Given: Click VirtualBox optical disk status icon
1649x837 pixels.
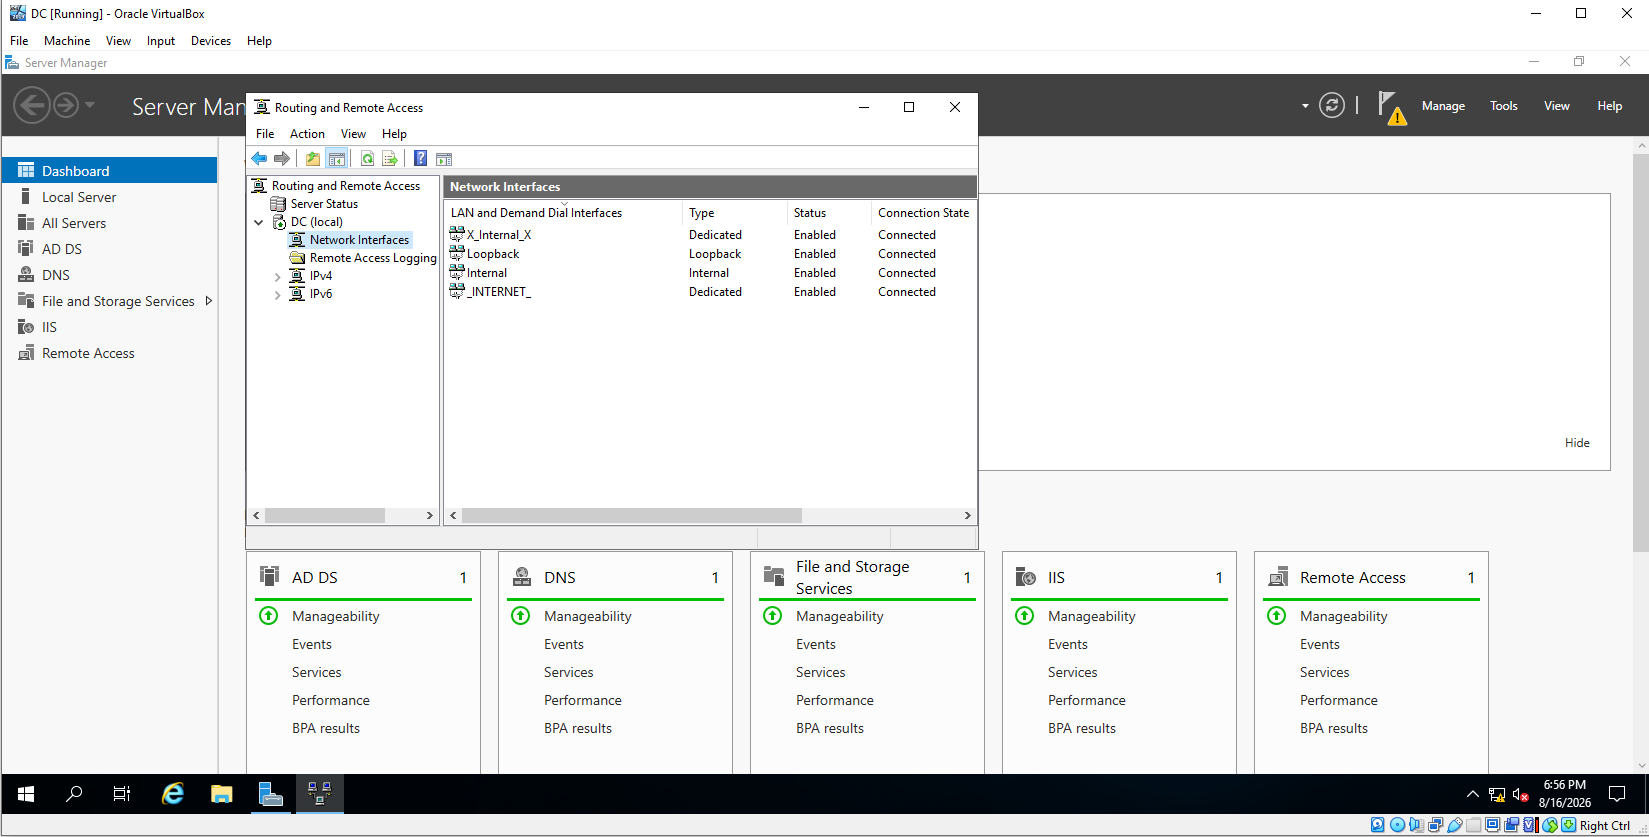Looking at the screenshot, I should point(1397,825).
